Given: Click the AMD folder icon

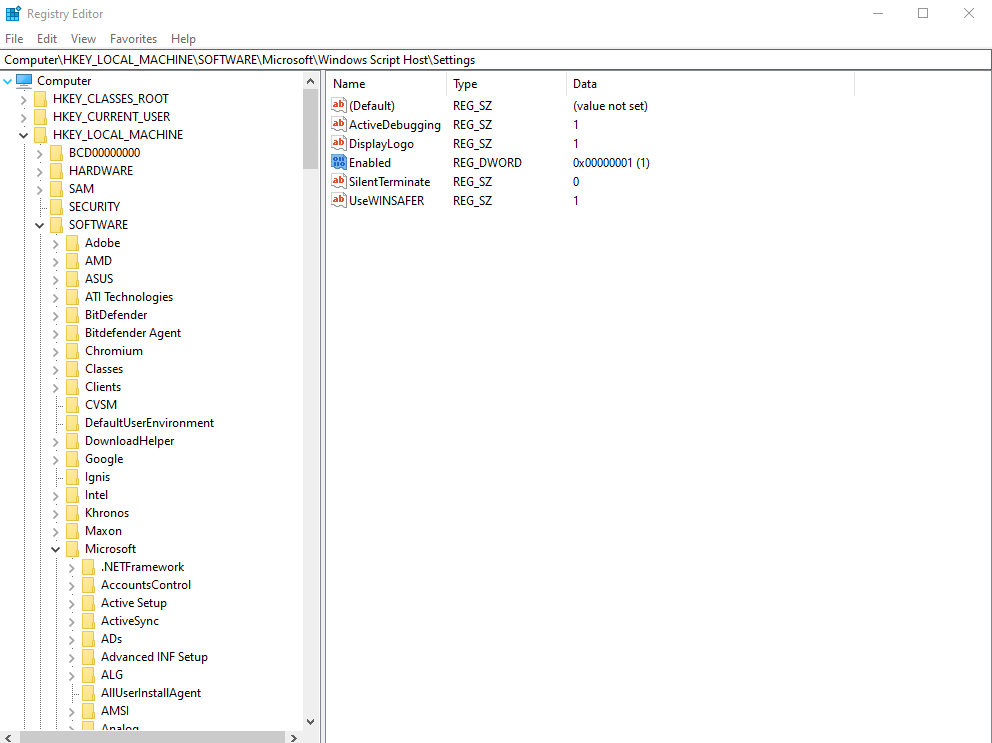Looking at the screenshot, I should click(x=73, y=261).
